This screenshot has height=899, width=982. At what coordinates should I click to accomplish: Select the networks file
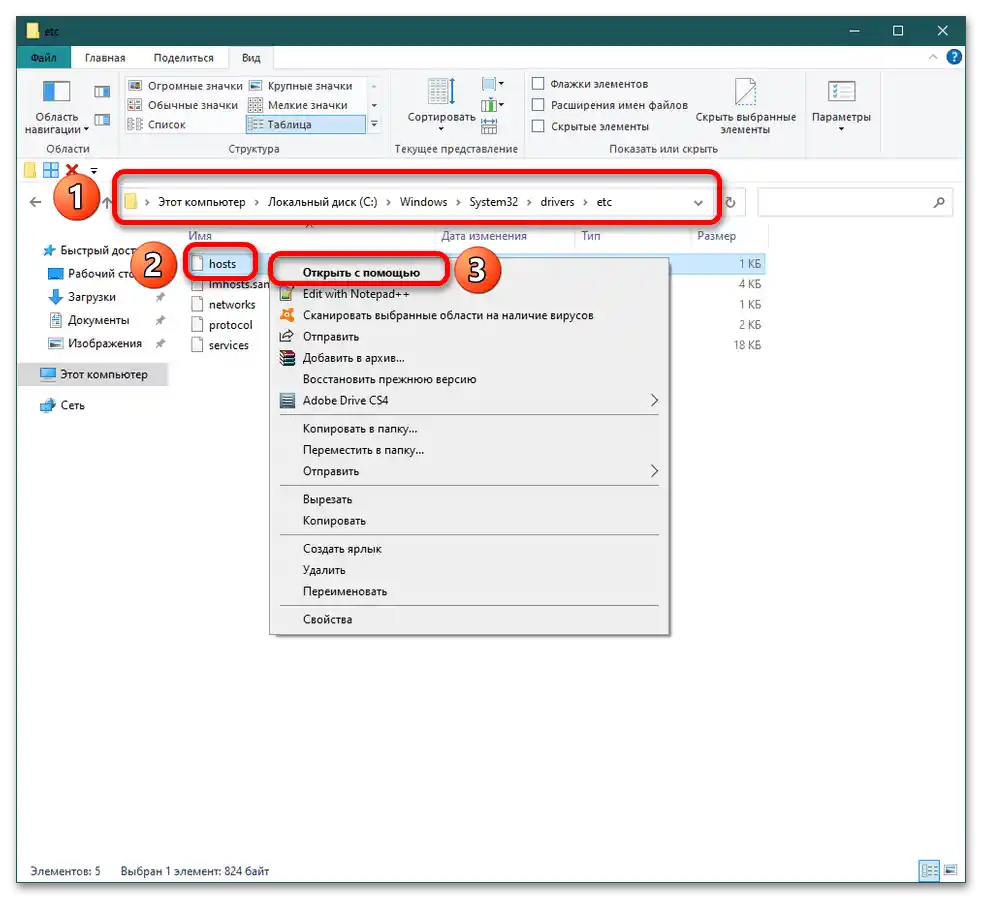coord(232,304)
